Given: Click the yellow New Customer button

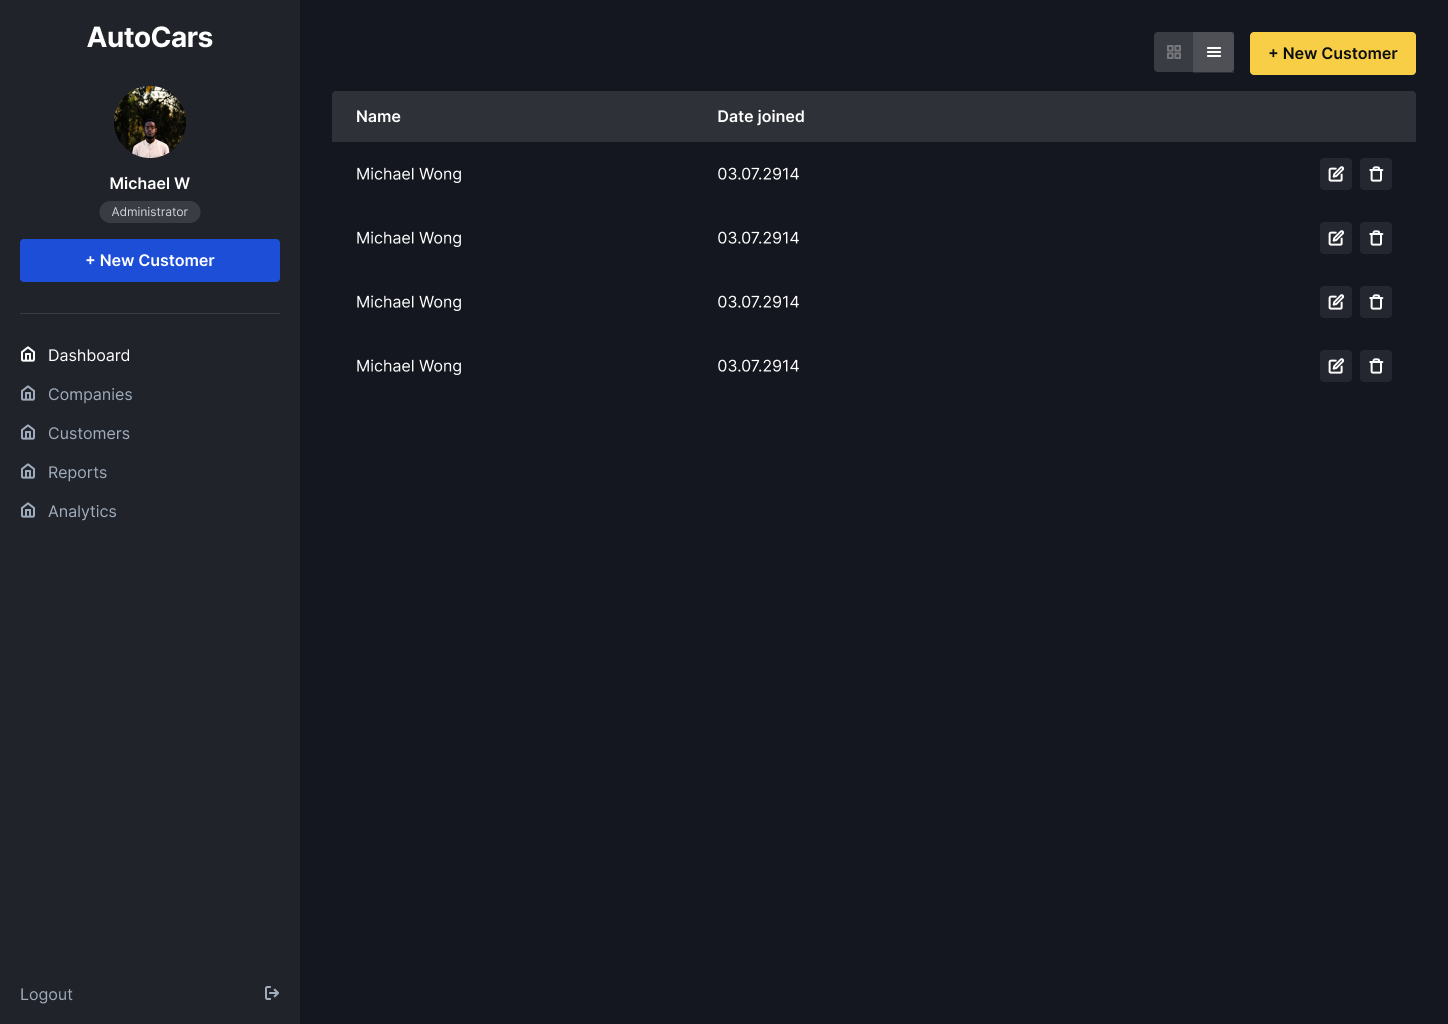Looking at the screenshot, I should pos(1332,53).
